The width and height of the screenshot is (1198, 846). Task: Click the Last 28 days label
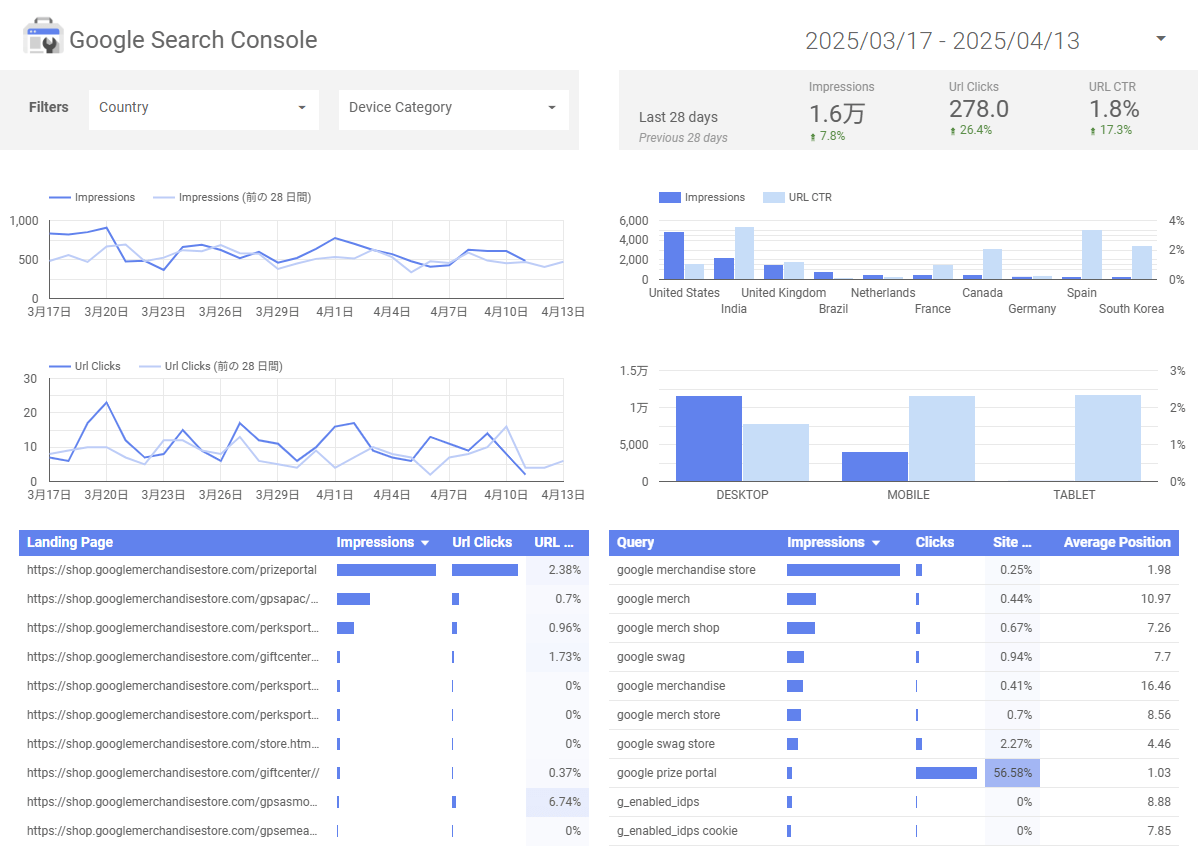click(678, 117)
